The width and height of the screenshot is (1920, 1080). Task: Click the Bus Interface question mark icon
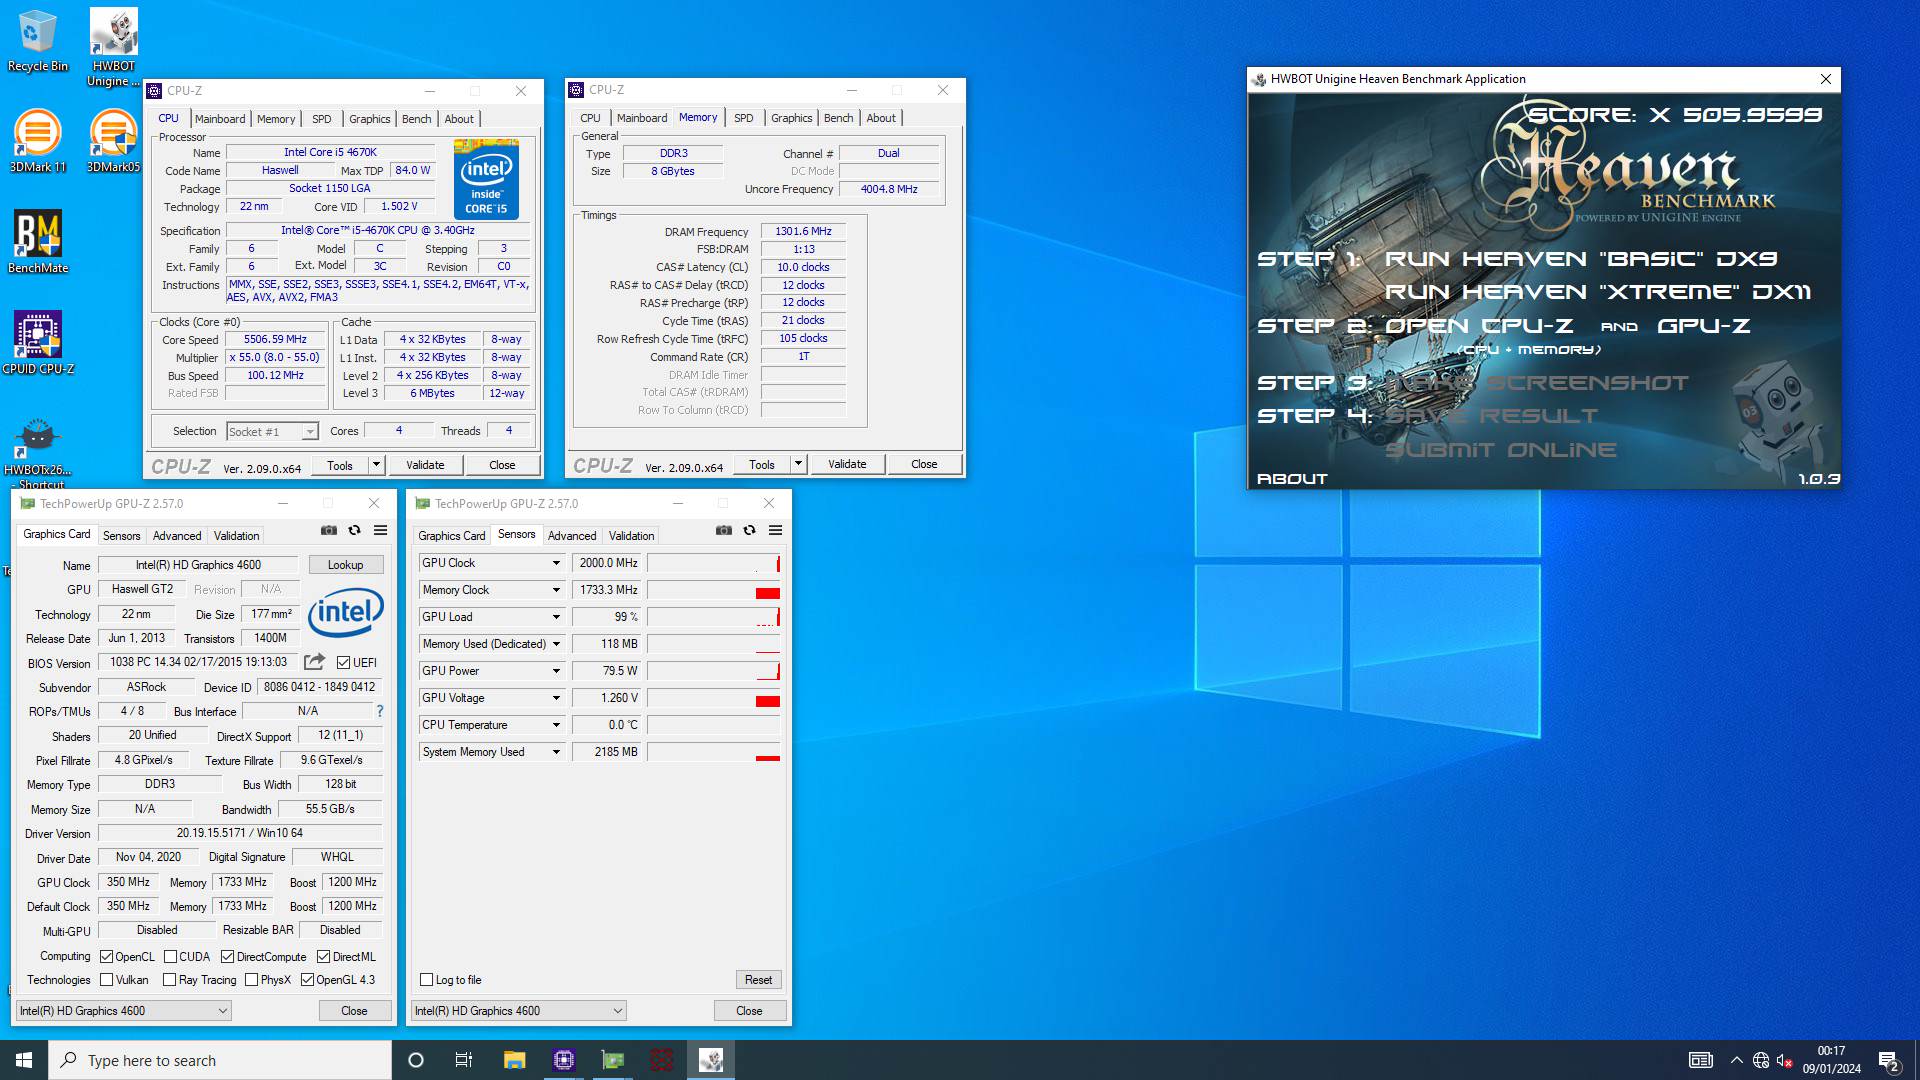tap(379, 711)
